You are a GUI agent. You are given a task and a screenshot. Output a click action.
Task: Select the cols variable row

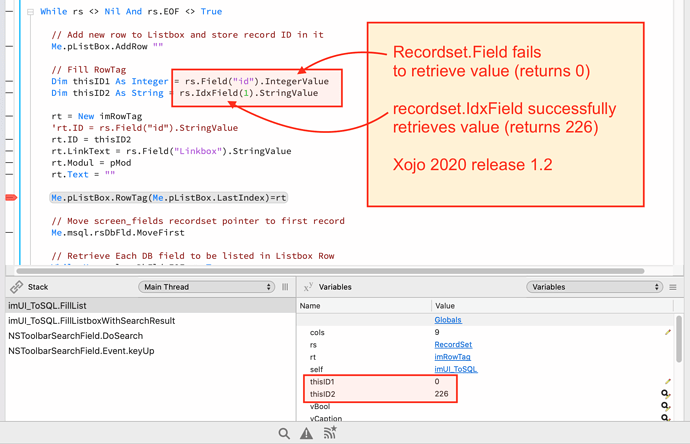[x=486, y=332]
